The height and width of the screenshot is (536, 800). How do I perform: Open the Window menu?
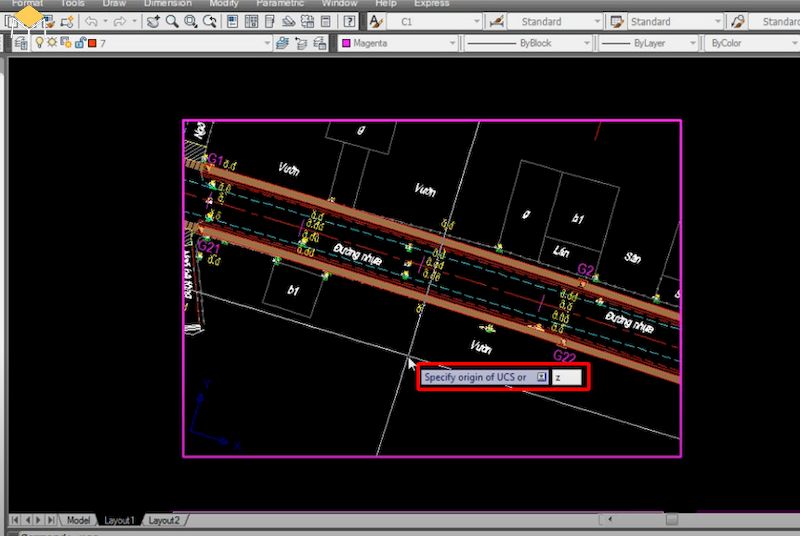(340, 3)
